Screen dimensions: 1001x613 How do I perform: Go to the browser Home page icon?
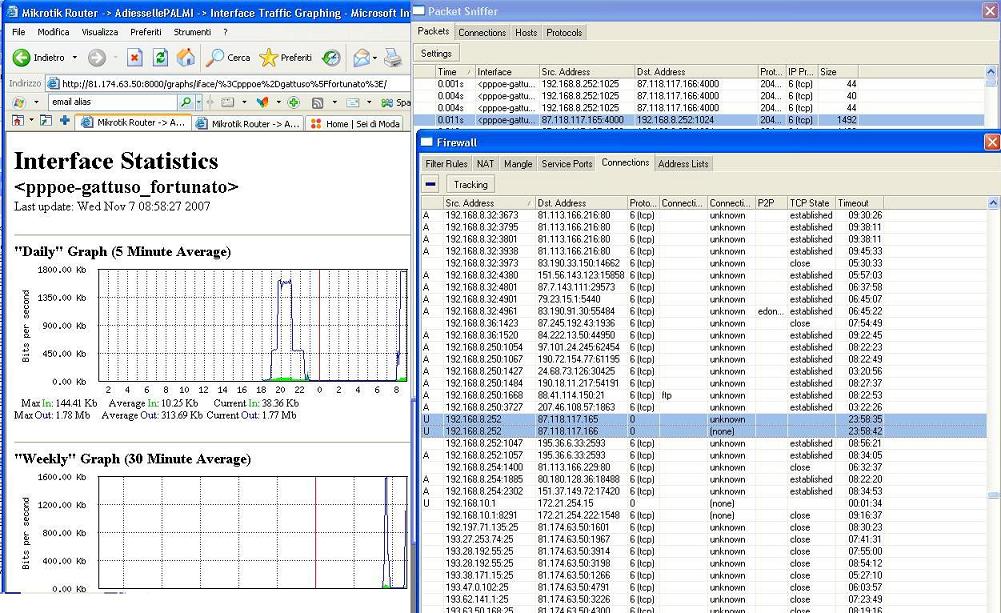click(186, 58)
